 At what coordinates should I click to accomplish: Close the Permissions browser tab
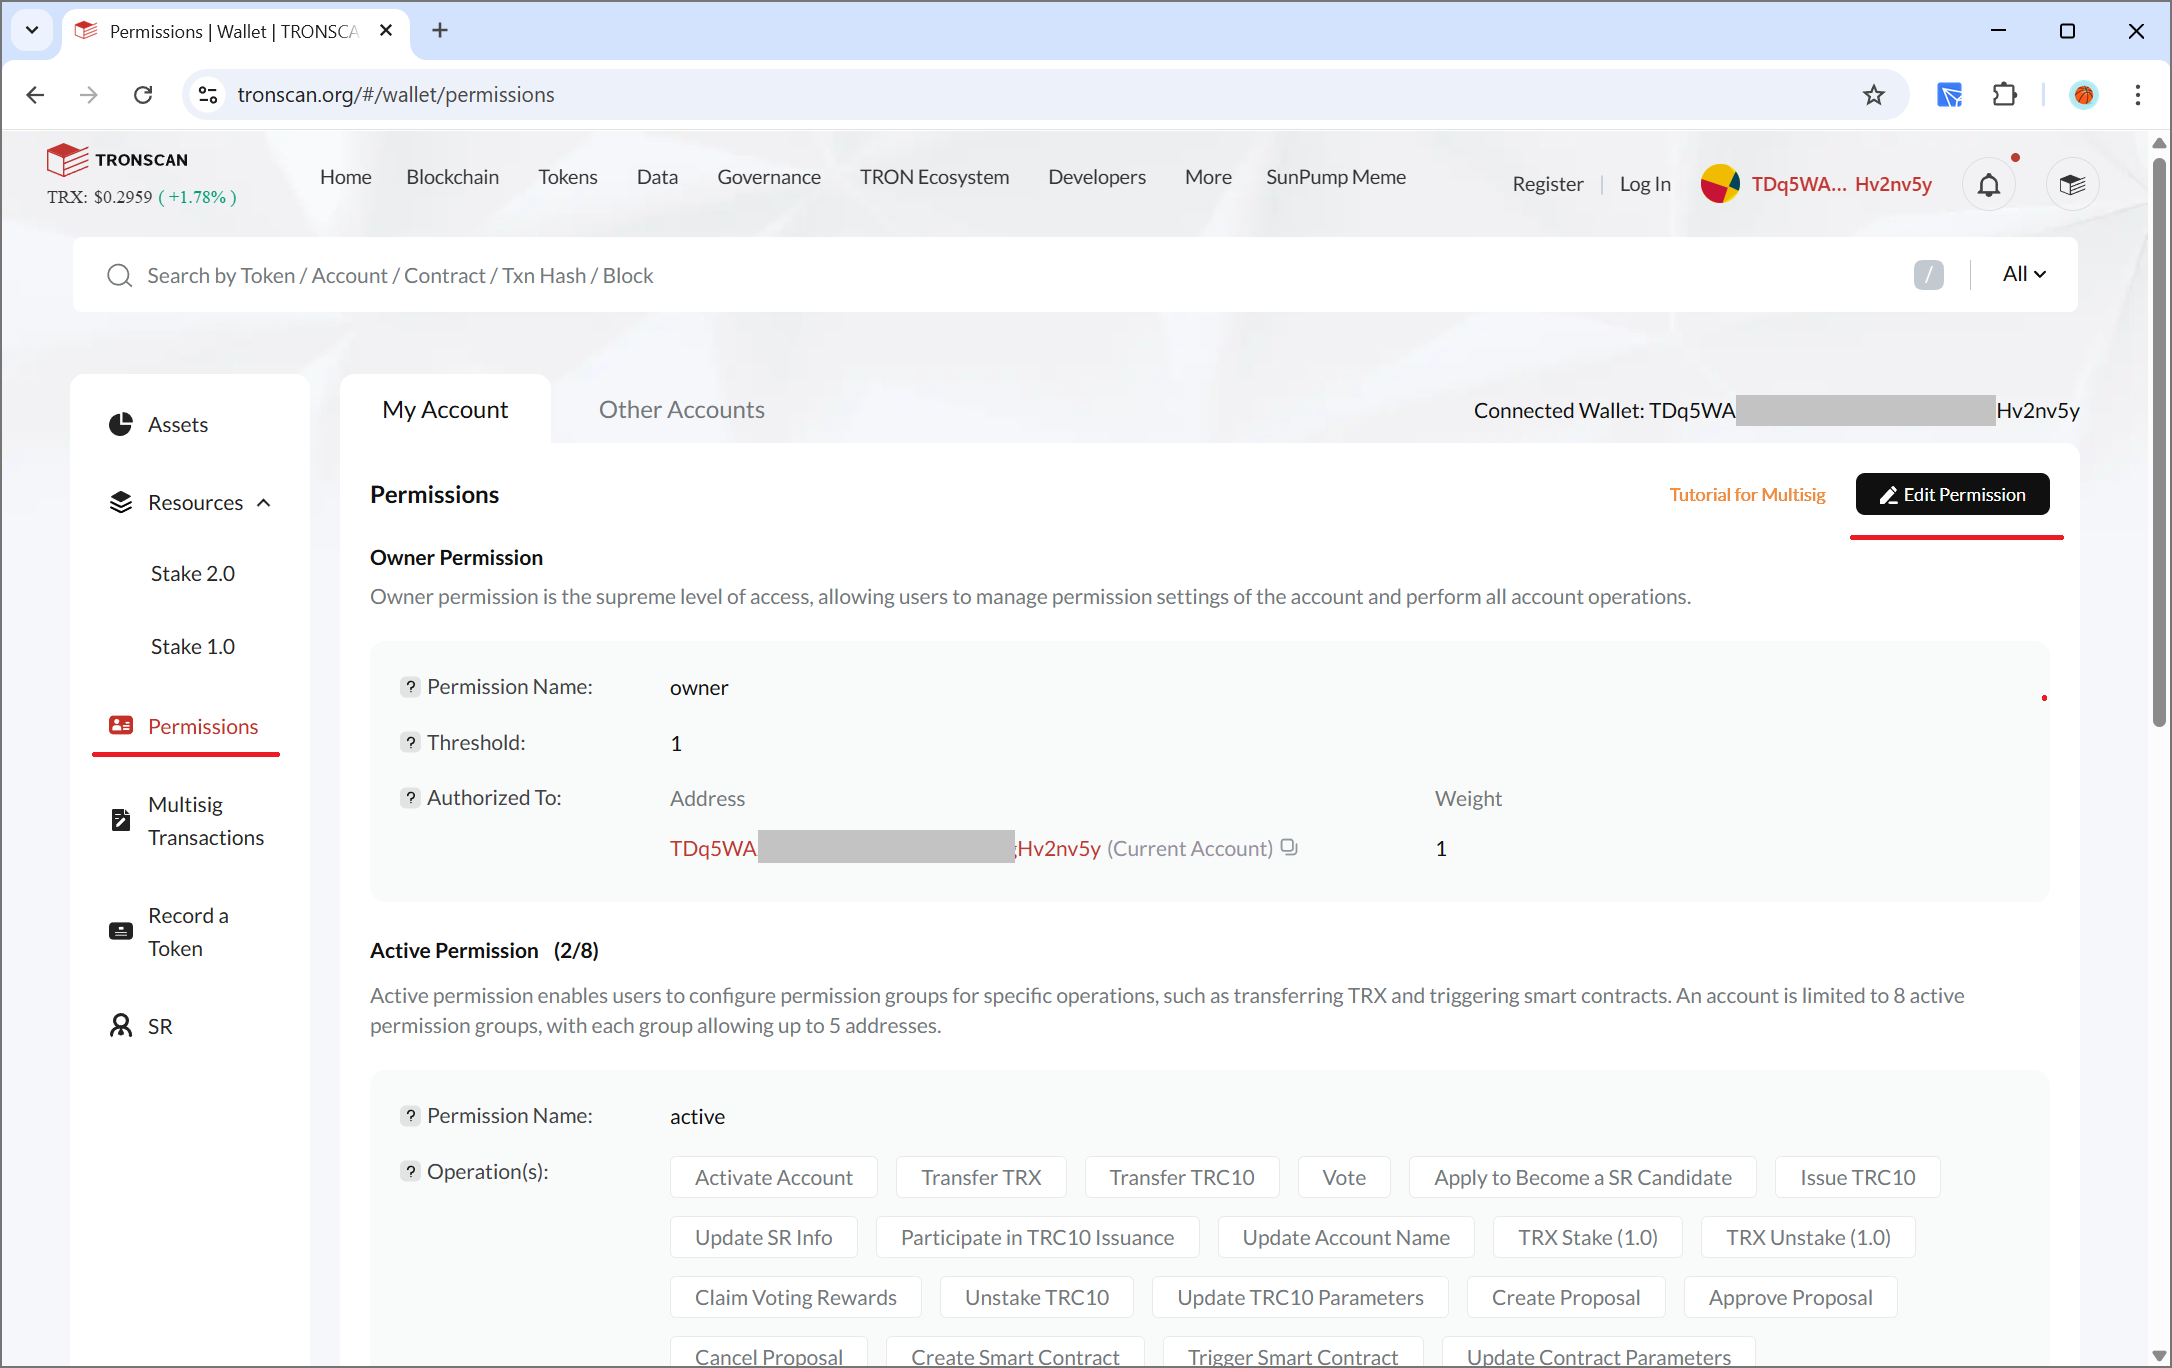(x=386, y=31)
